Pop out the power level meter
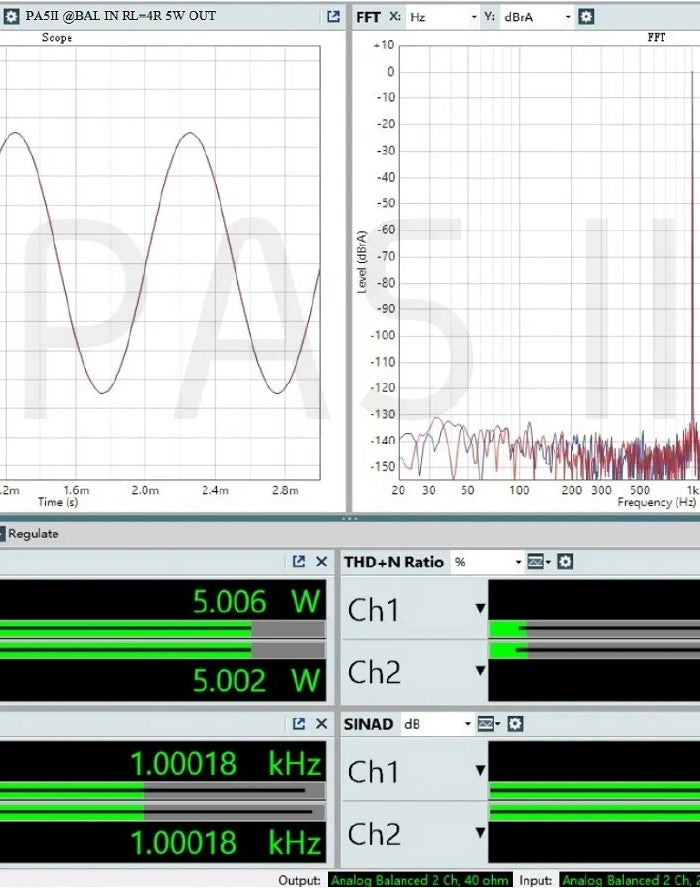The height and width of the screenshot is (888, 700). coord(299,562)
